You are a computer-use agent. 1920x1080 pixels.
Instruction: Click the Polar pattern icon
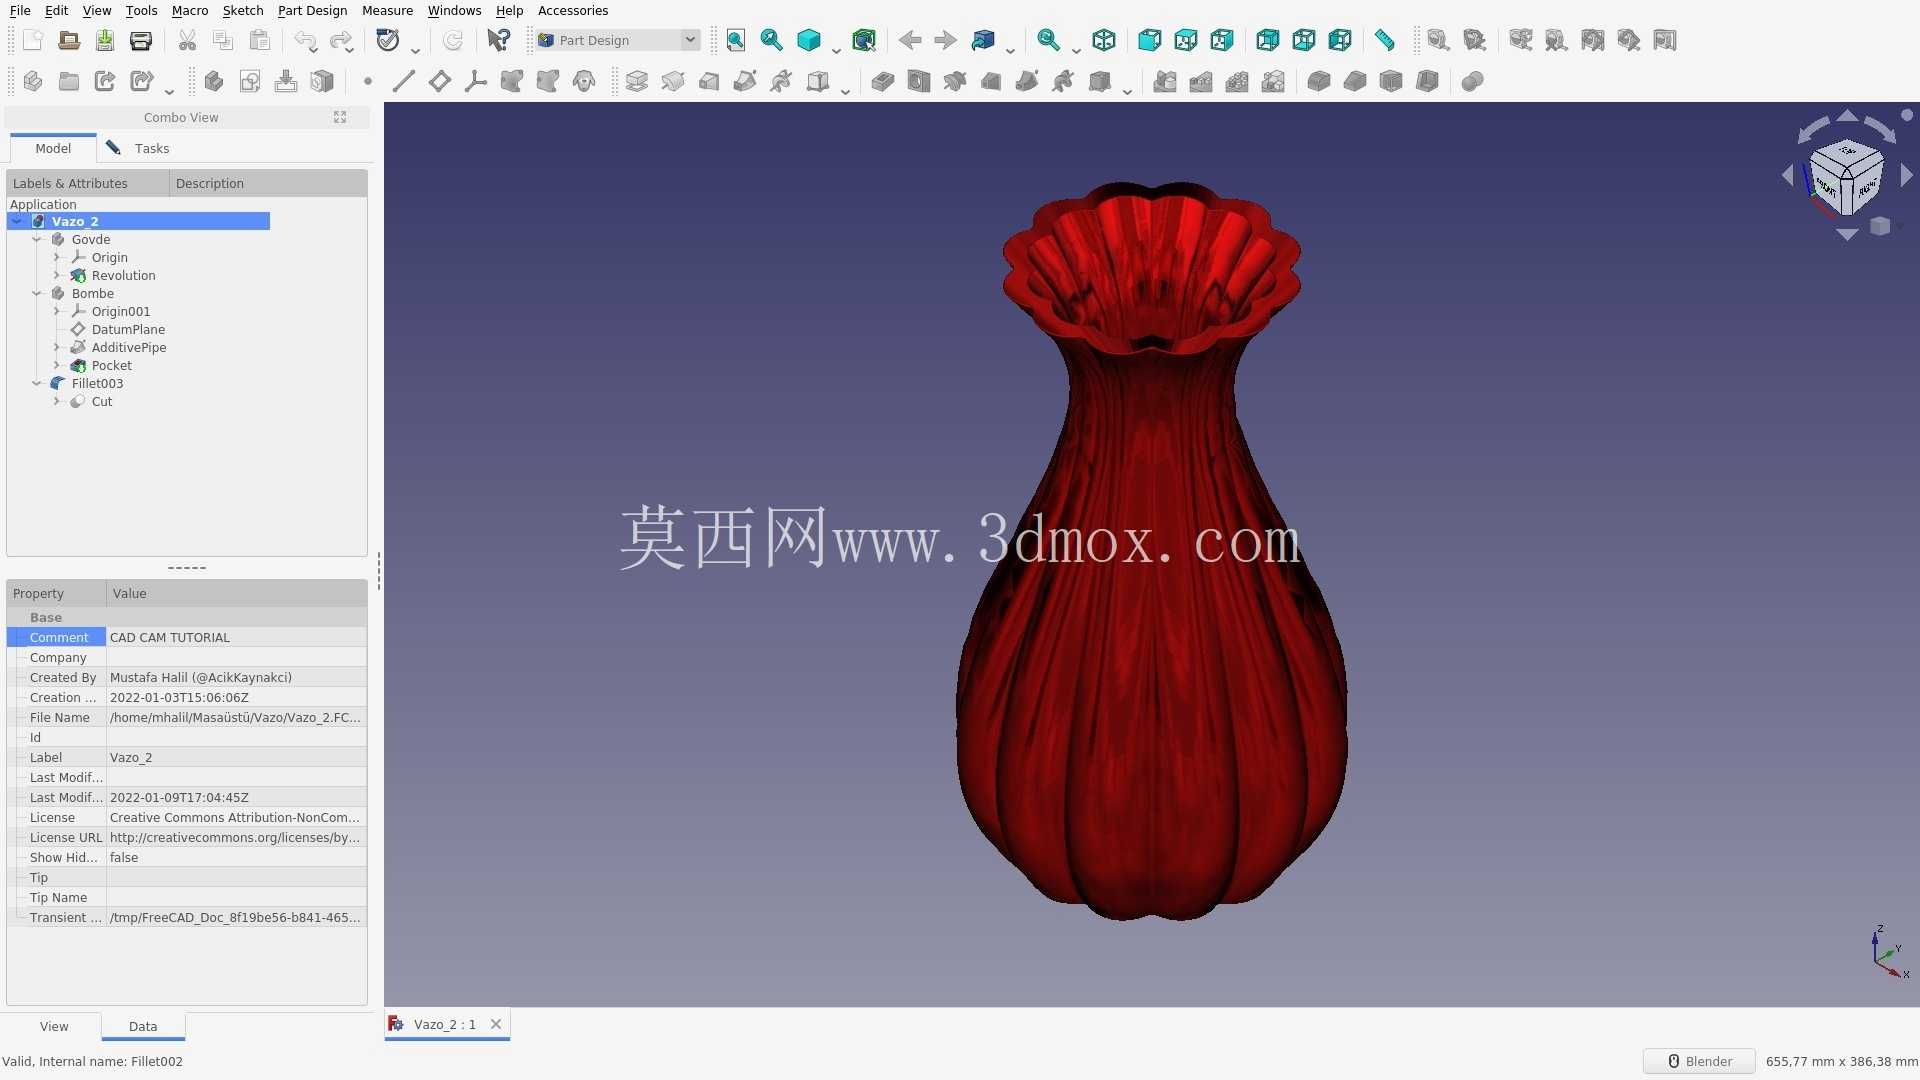pos(1237,81)
